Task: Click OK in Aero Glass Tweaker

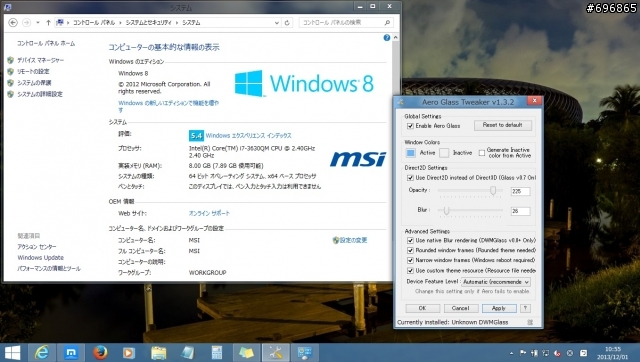Action: pos(422,309)
